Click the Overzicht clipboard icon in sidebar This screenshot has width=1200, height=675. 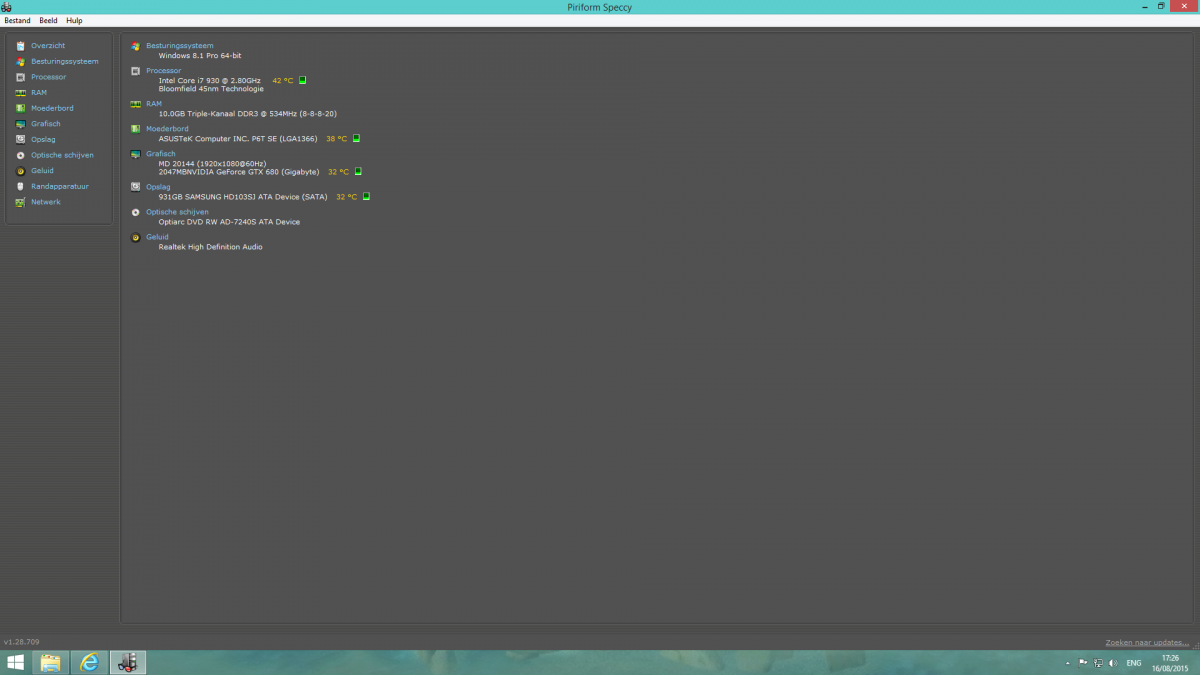(20, 46)
